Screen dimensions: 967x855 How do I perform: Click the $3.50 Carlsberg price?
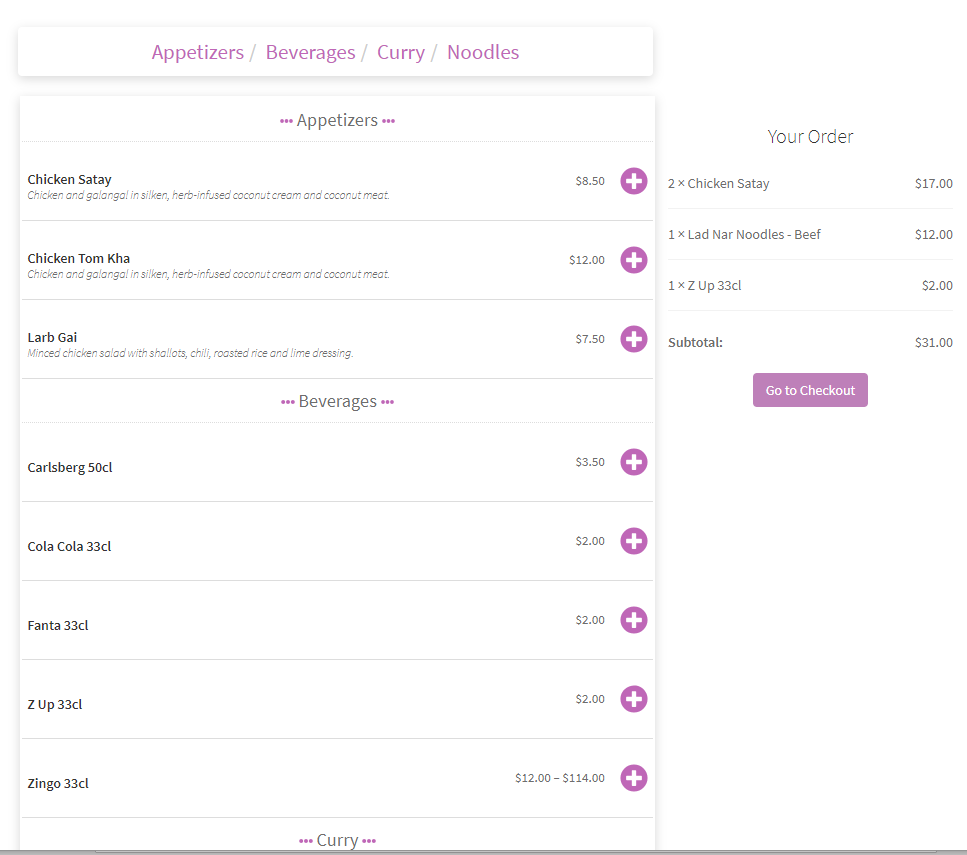coord(590,462)
